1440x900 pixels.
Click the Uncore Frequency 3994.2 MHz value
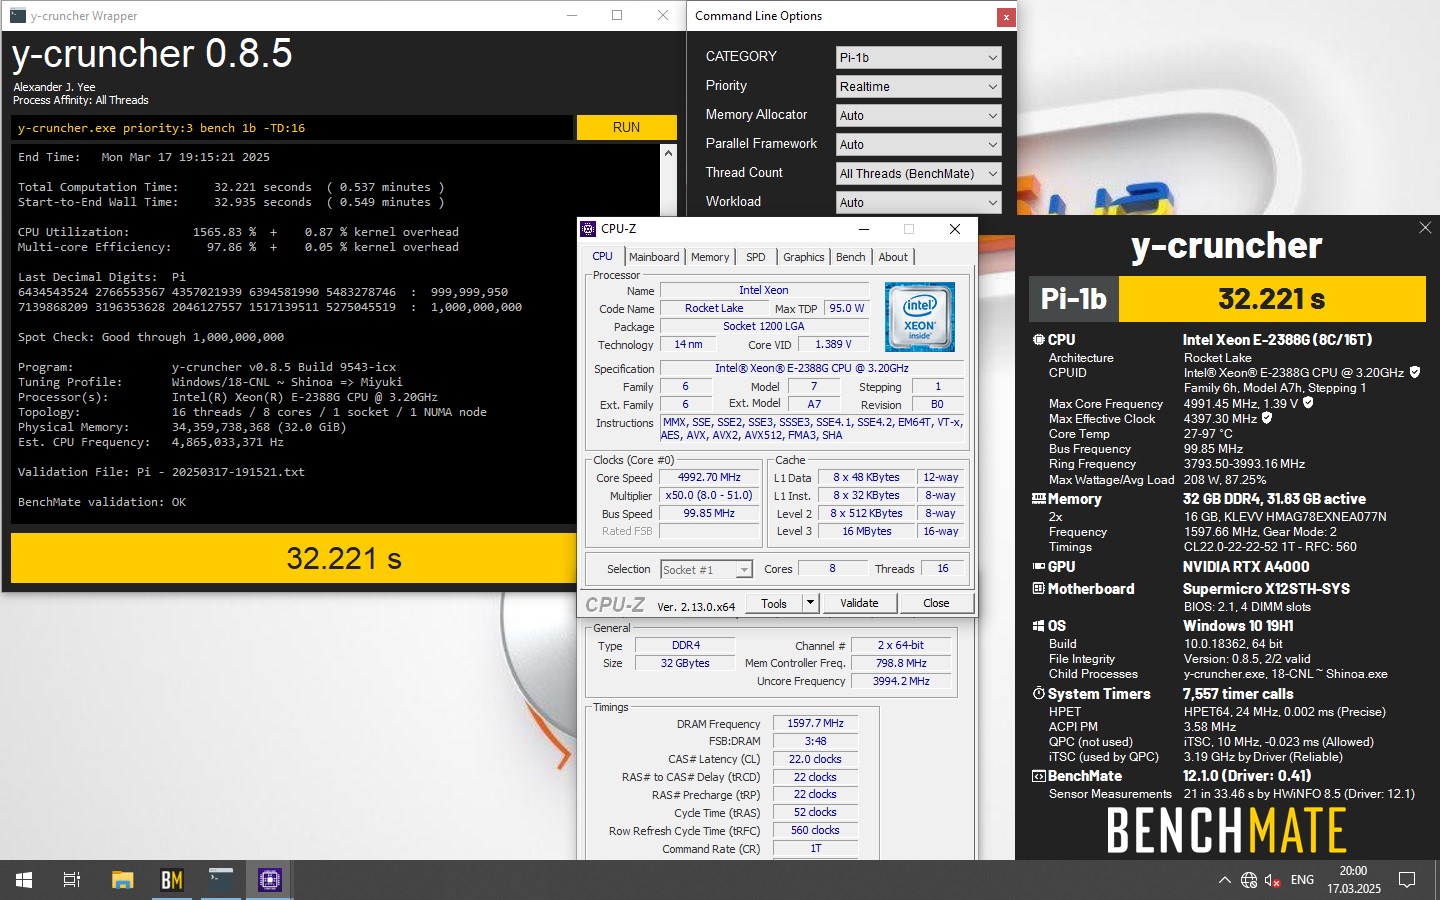(901, 682)
